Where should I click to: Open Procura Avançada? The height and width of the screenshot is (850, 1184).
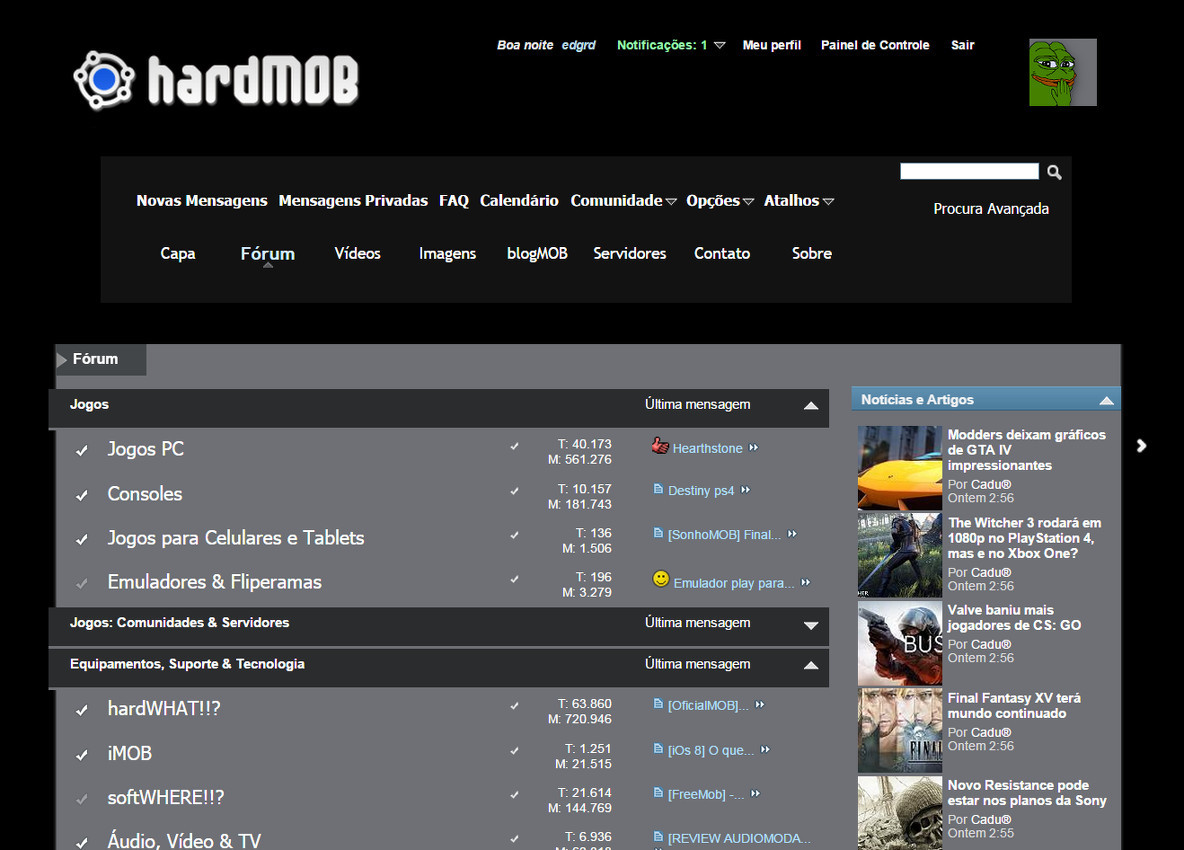tap(991, 209)
